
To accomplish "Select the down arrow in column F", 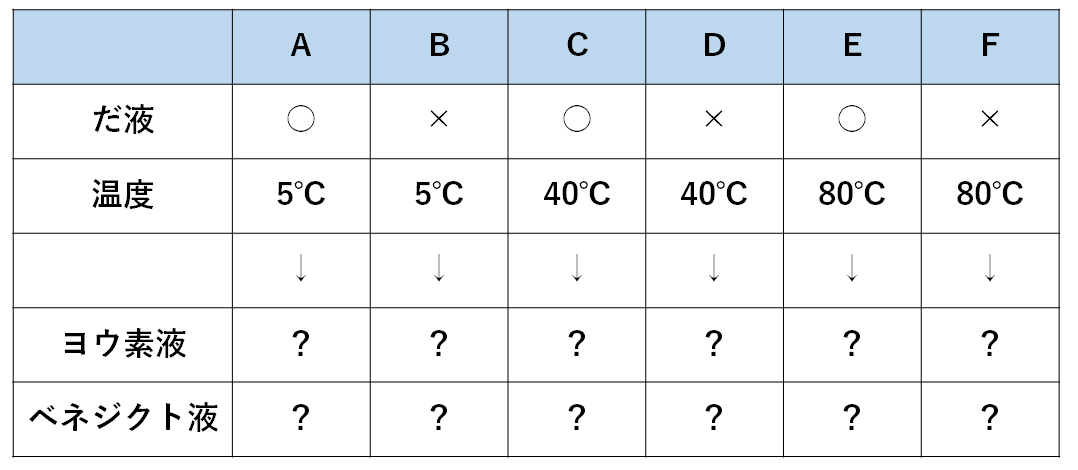I will 989,268.
